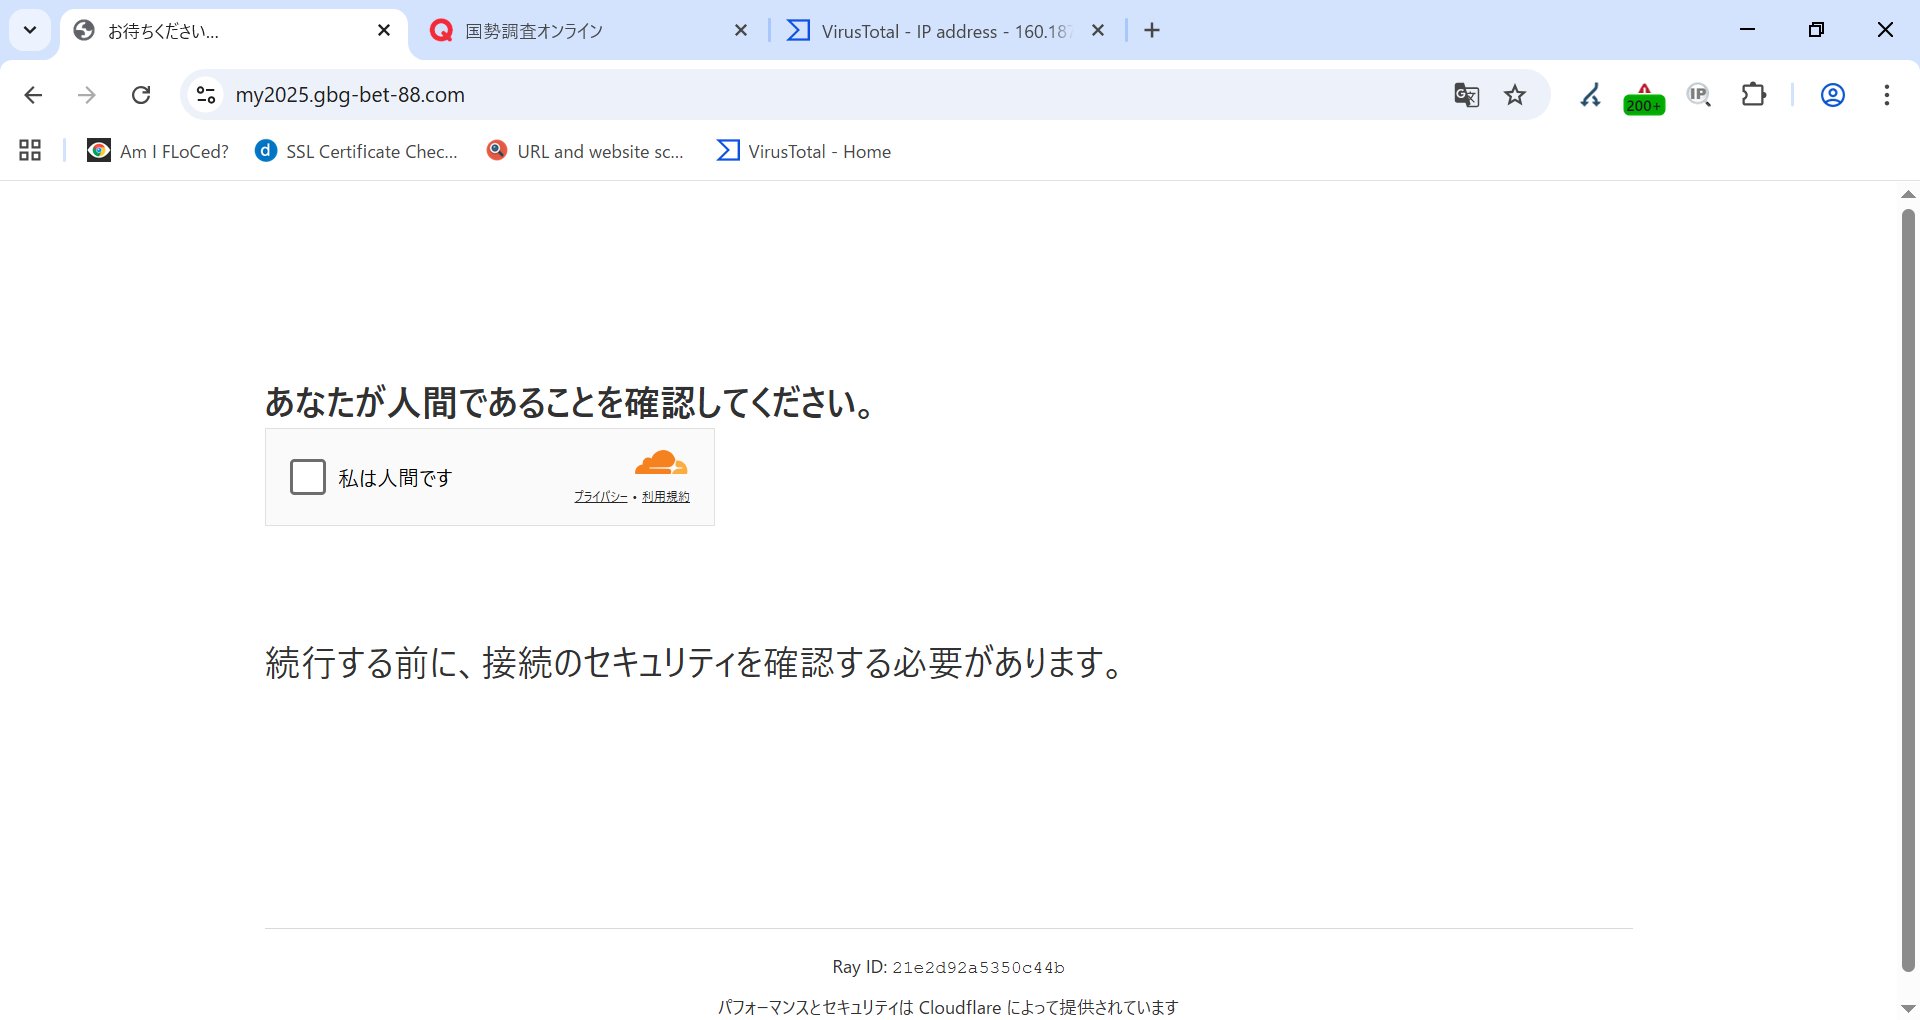Bookmark this page via the star icon

(x=1514, y=95)
